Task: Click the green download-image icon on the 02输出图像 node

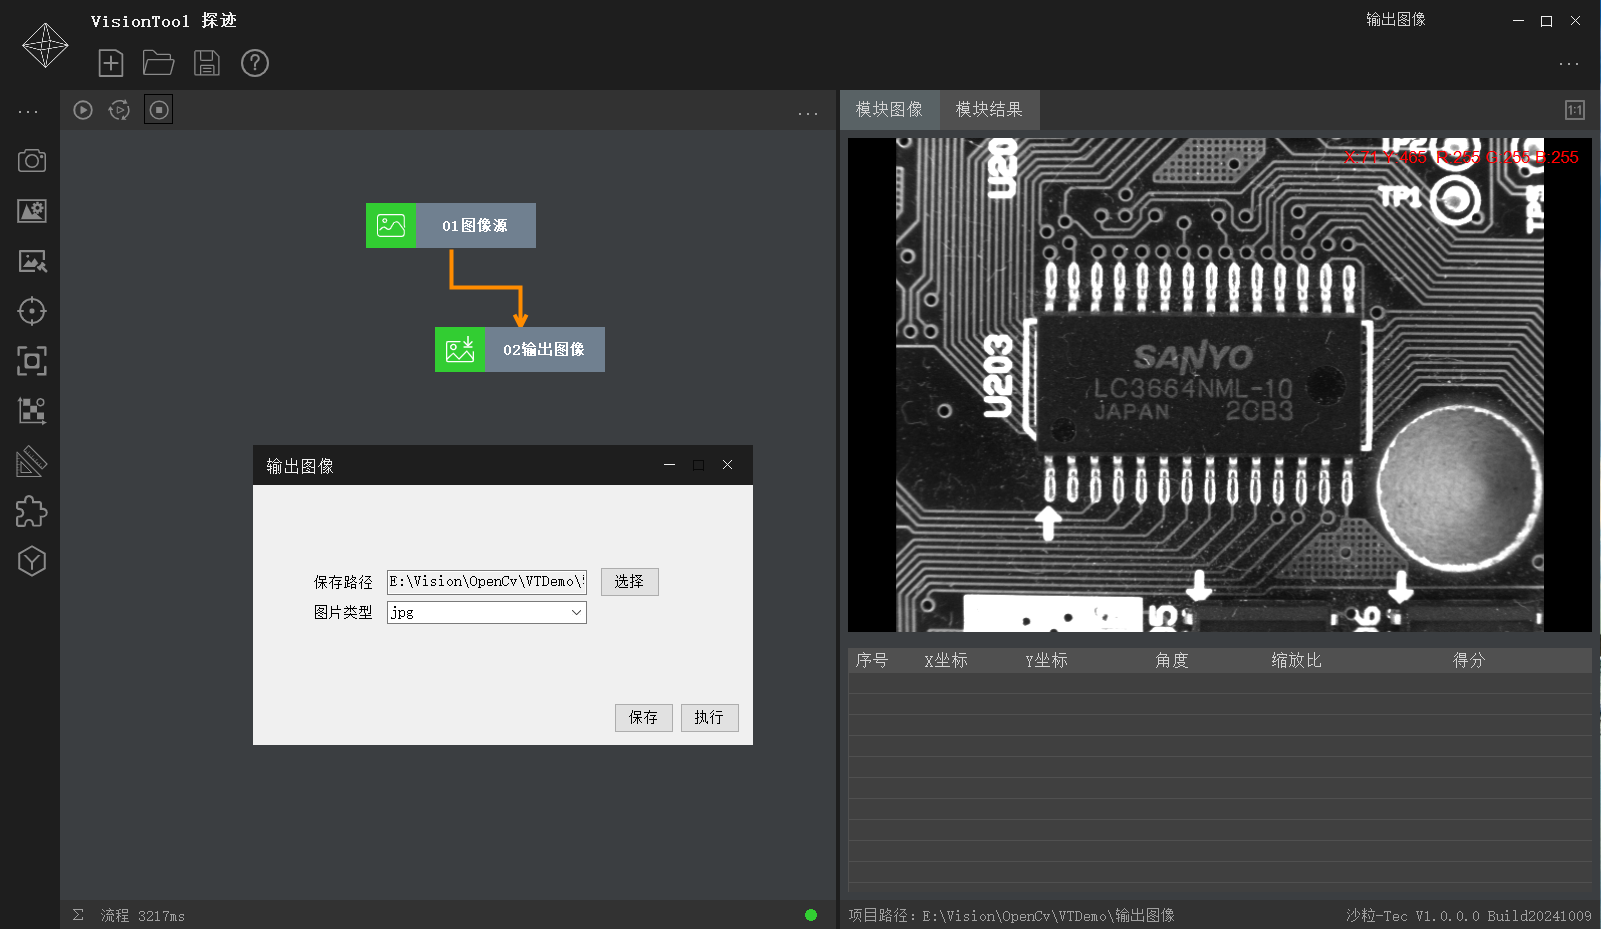Action: point(460,350)
